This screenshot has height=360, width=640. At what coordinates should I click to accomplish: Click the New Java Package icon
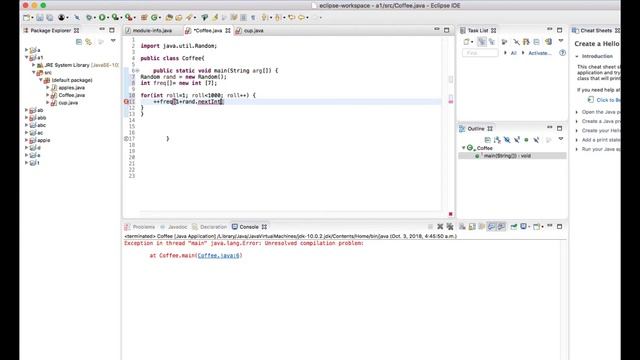[x=144, y=18]
